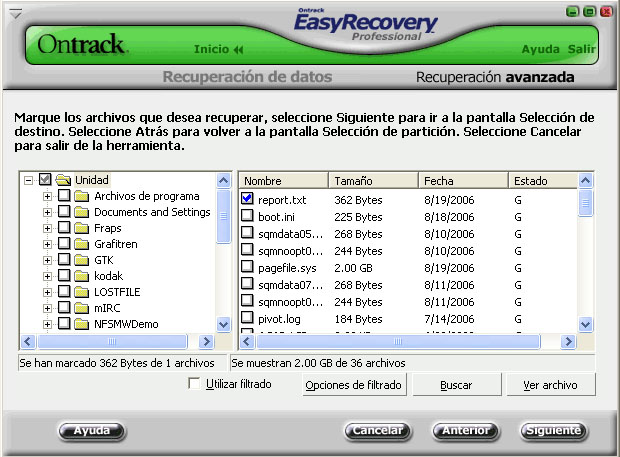Check the pagefile.sys file checkbox
This screenshot has height=457, width=620.
pos(247,266)
